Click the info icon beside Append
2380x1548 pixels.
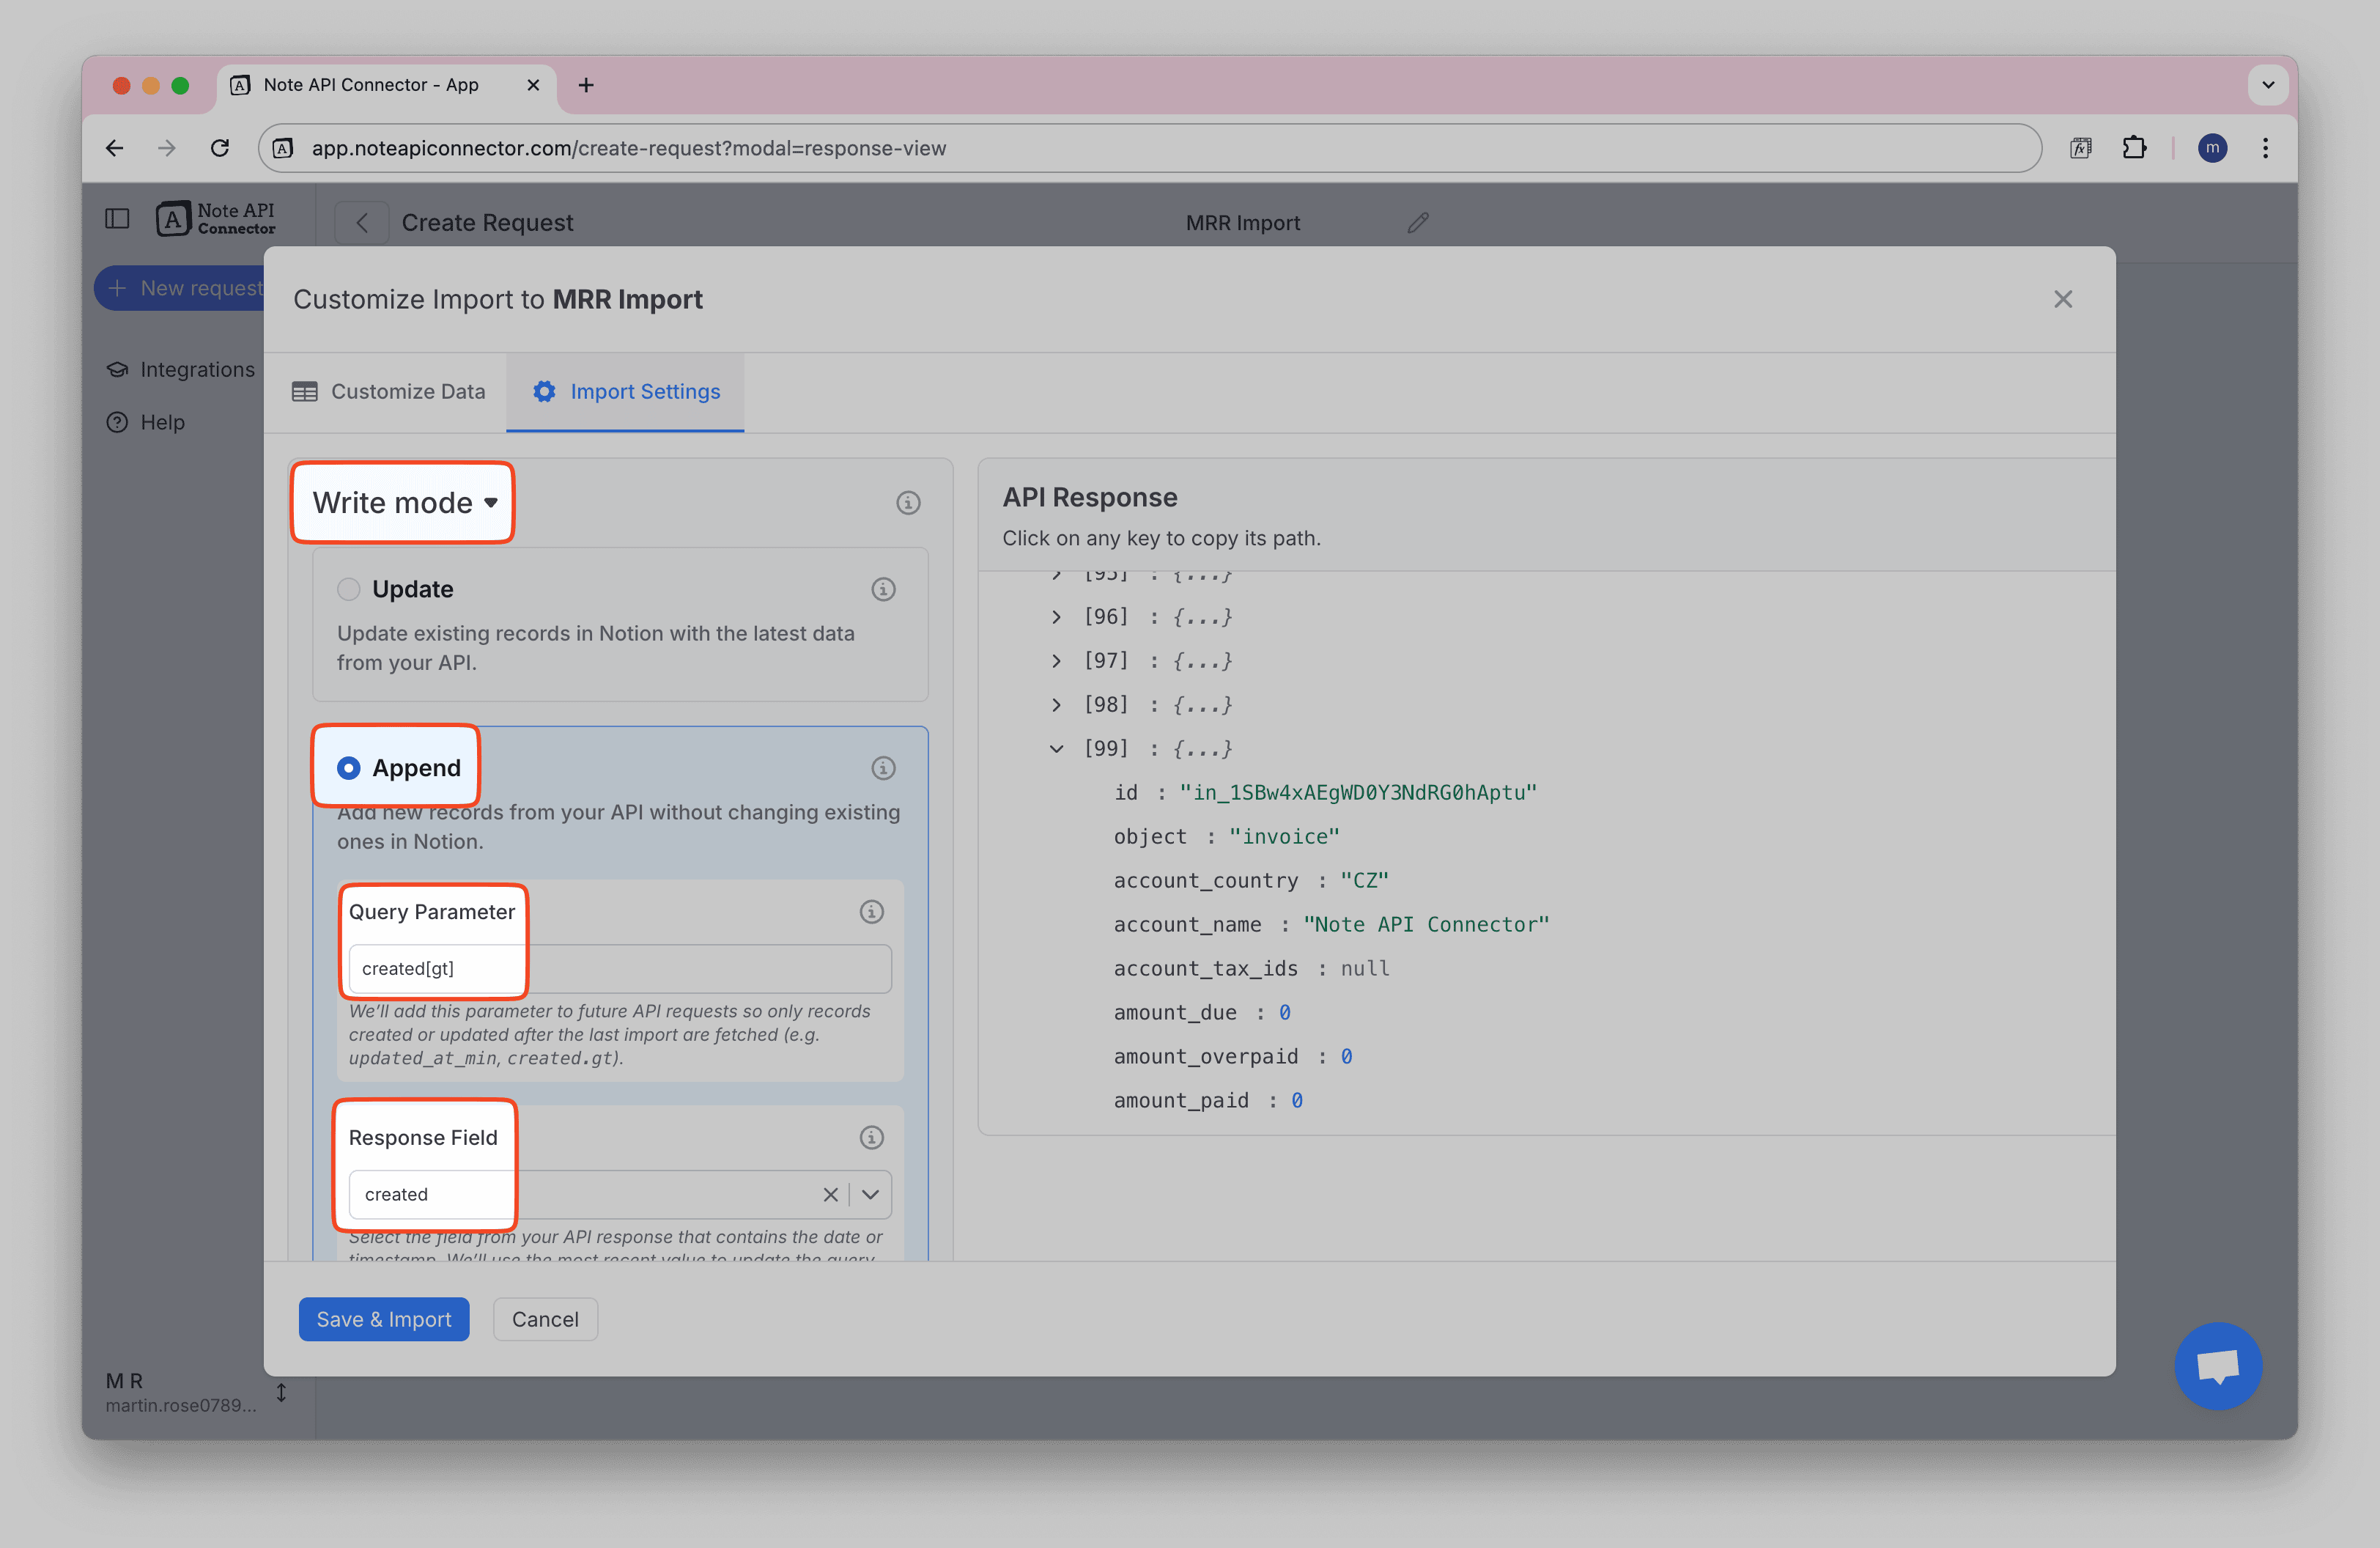coord(882,768)
